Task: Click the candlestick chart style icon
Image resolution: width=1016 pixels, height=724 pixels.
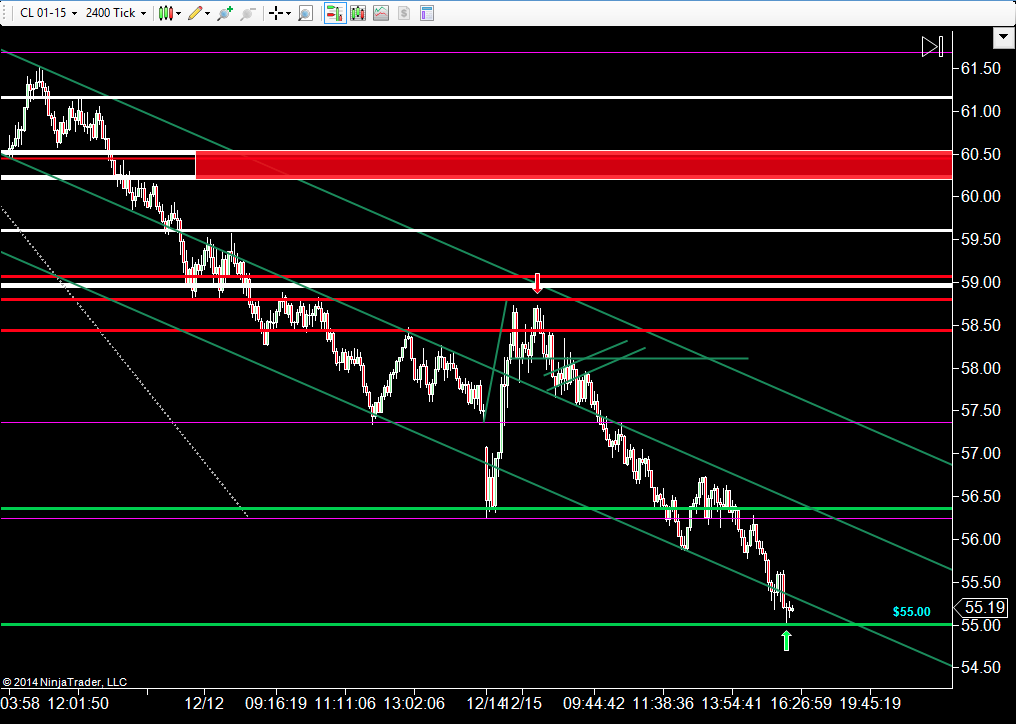Action: [166, 13]
